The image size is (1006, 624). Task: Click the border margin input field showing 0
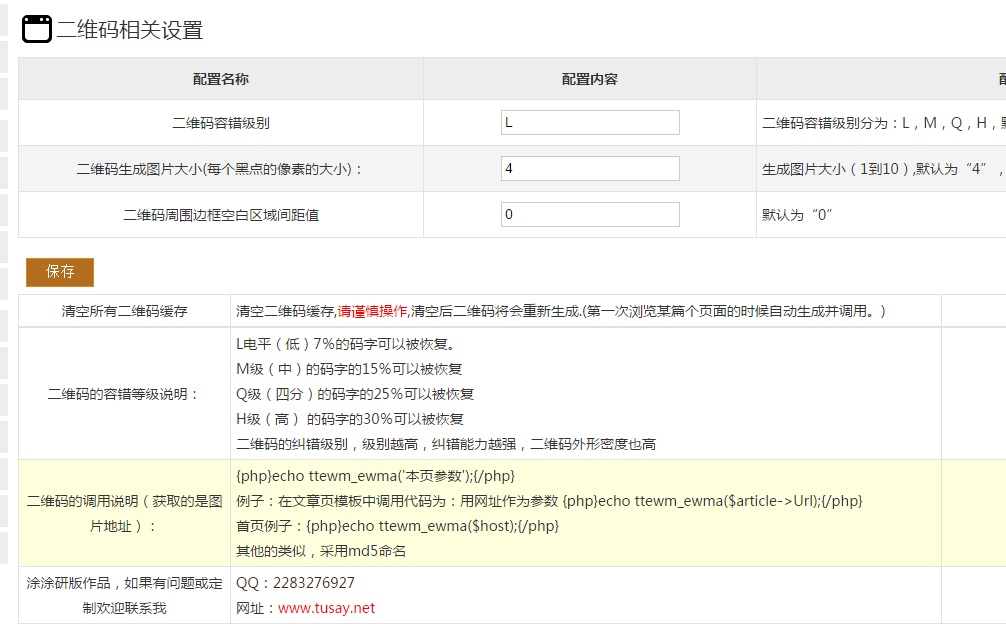[590, 215]
